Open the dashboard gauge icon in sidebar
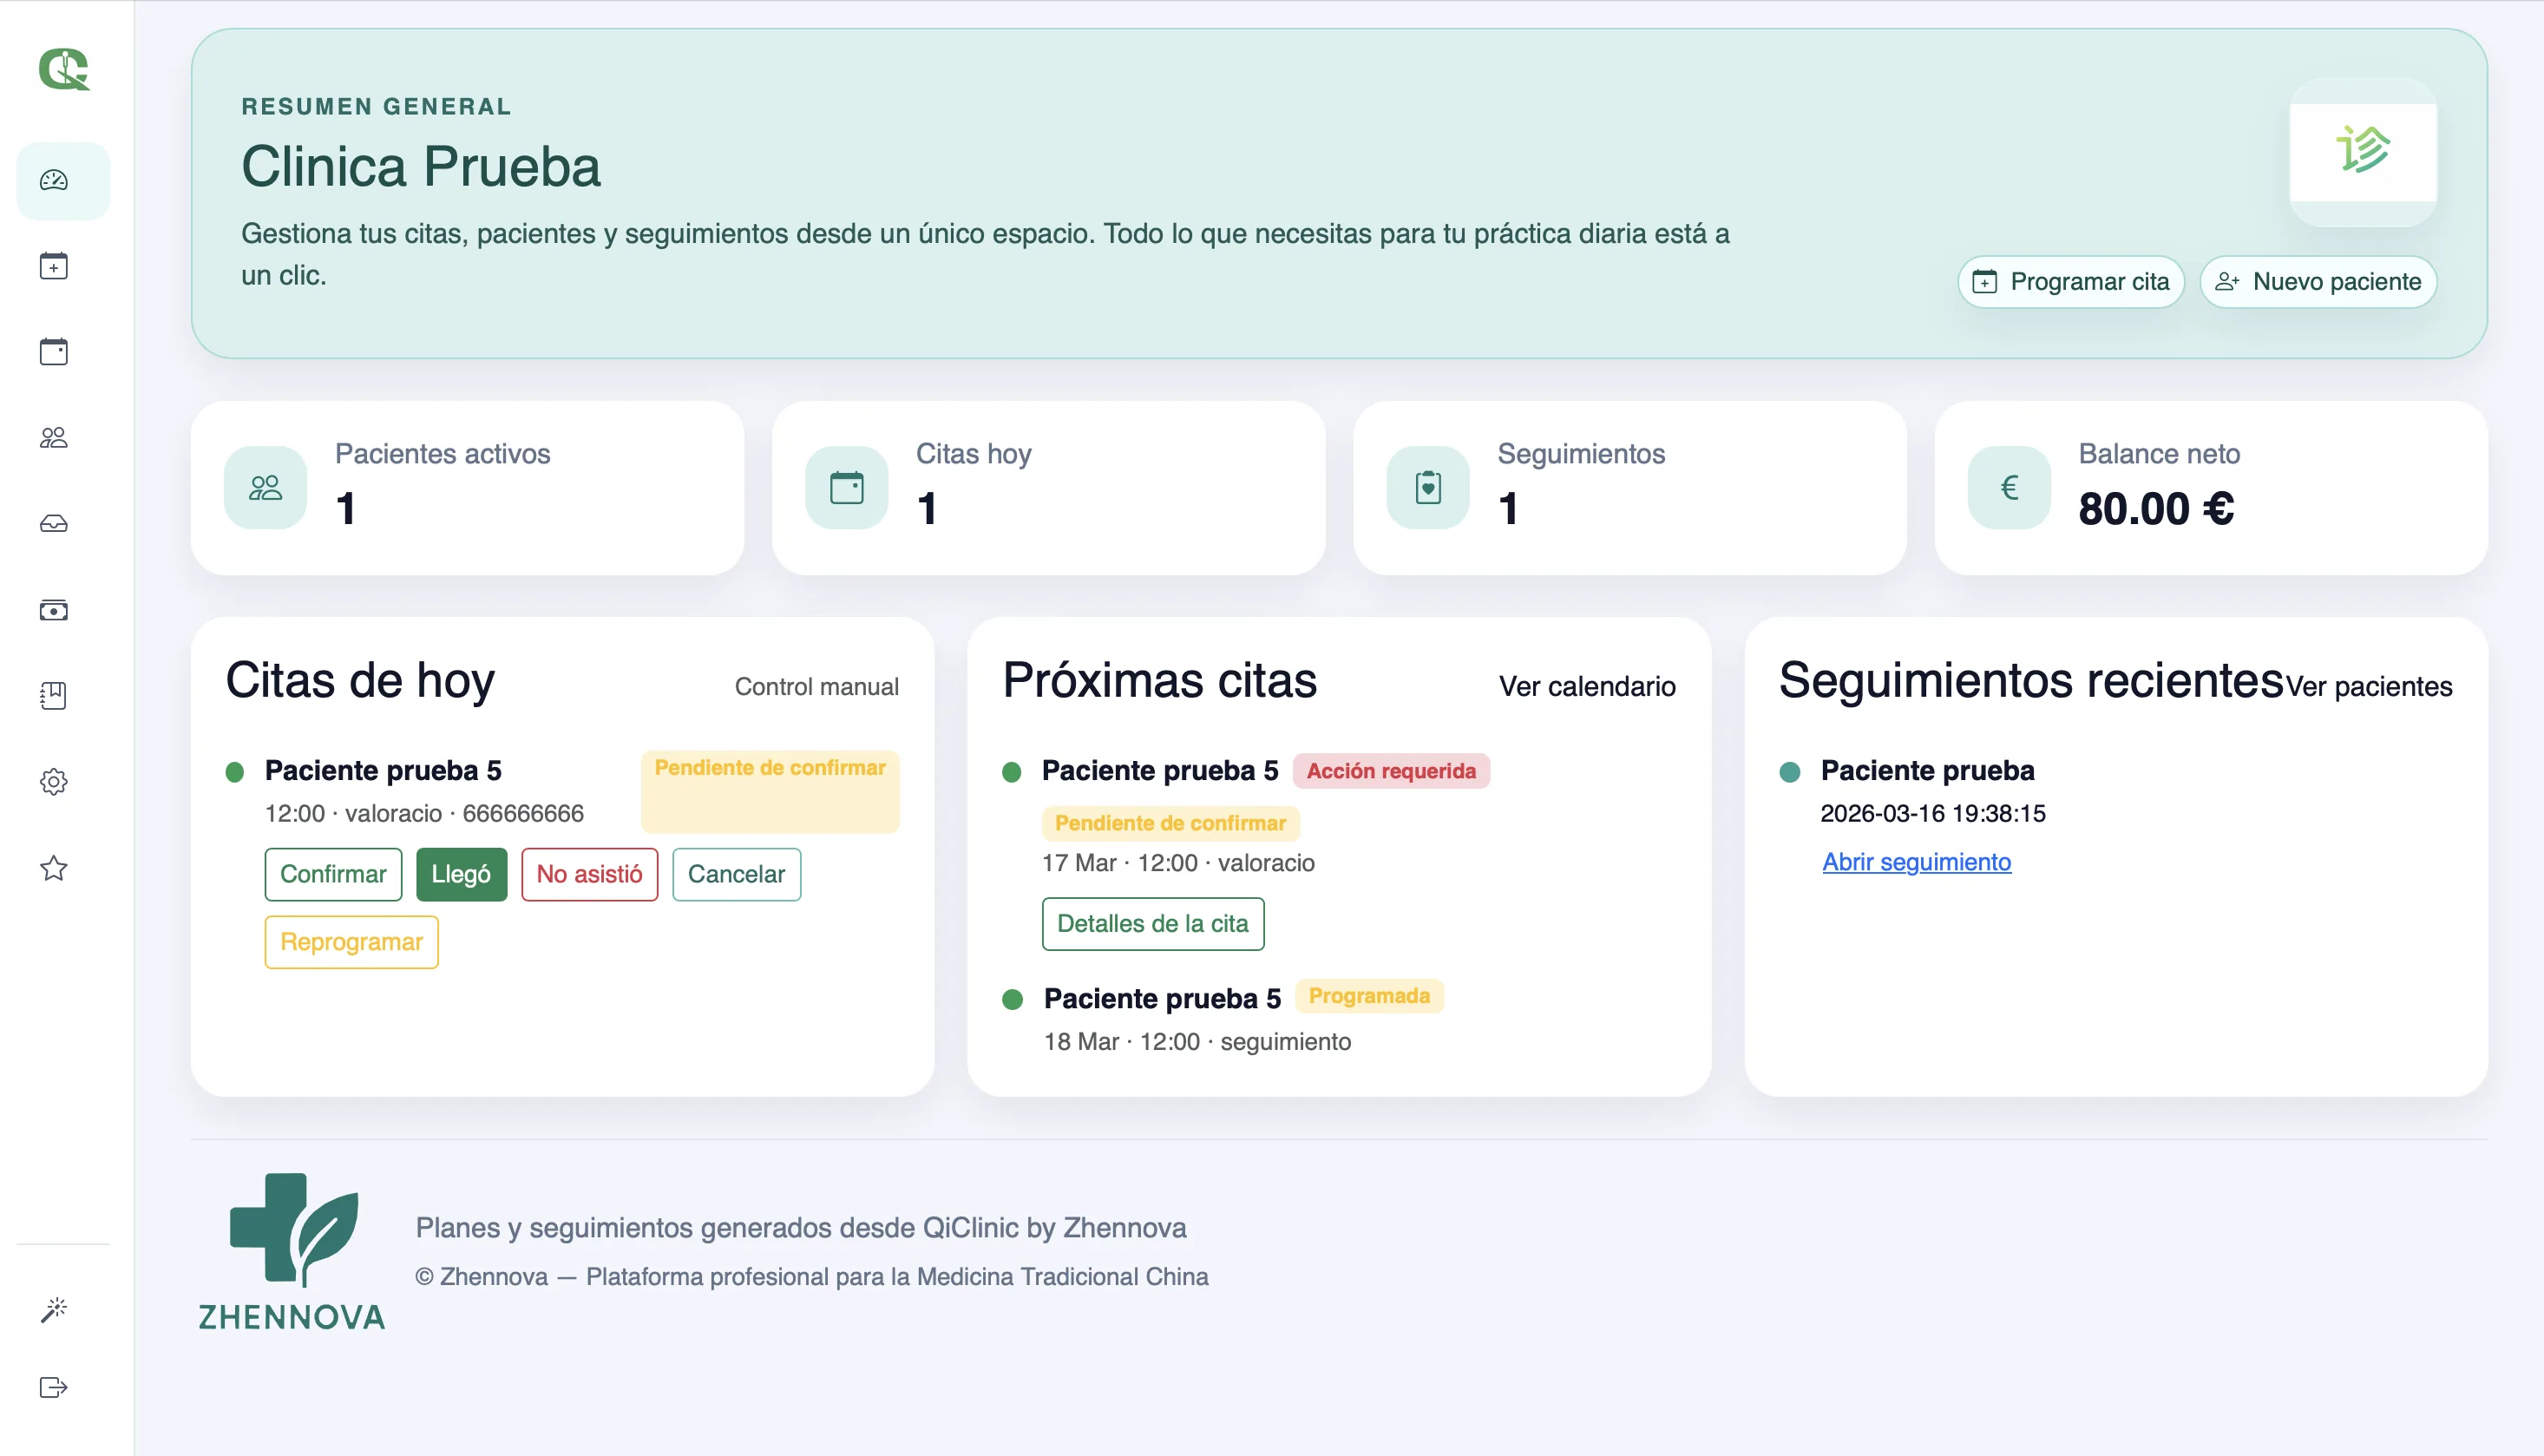Screen dimensions: 2544x1456 click(54, 180)
